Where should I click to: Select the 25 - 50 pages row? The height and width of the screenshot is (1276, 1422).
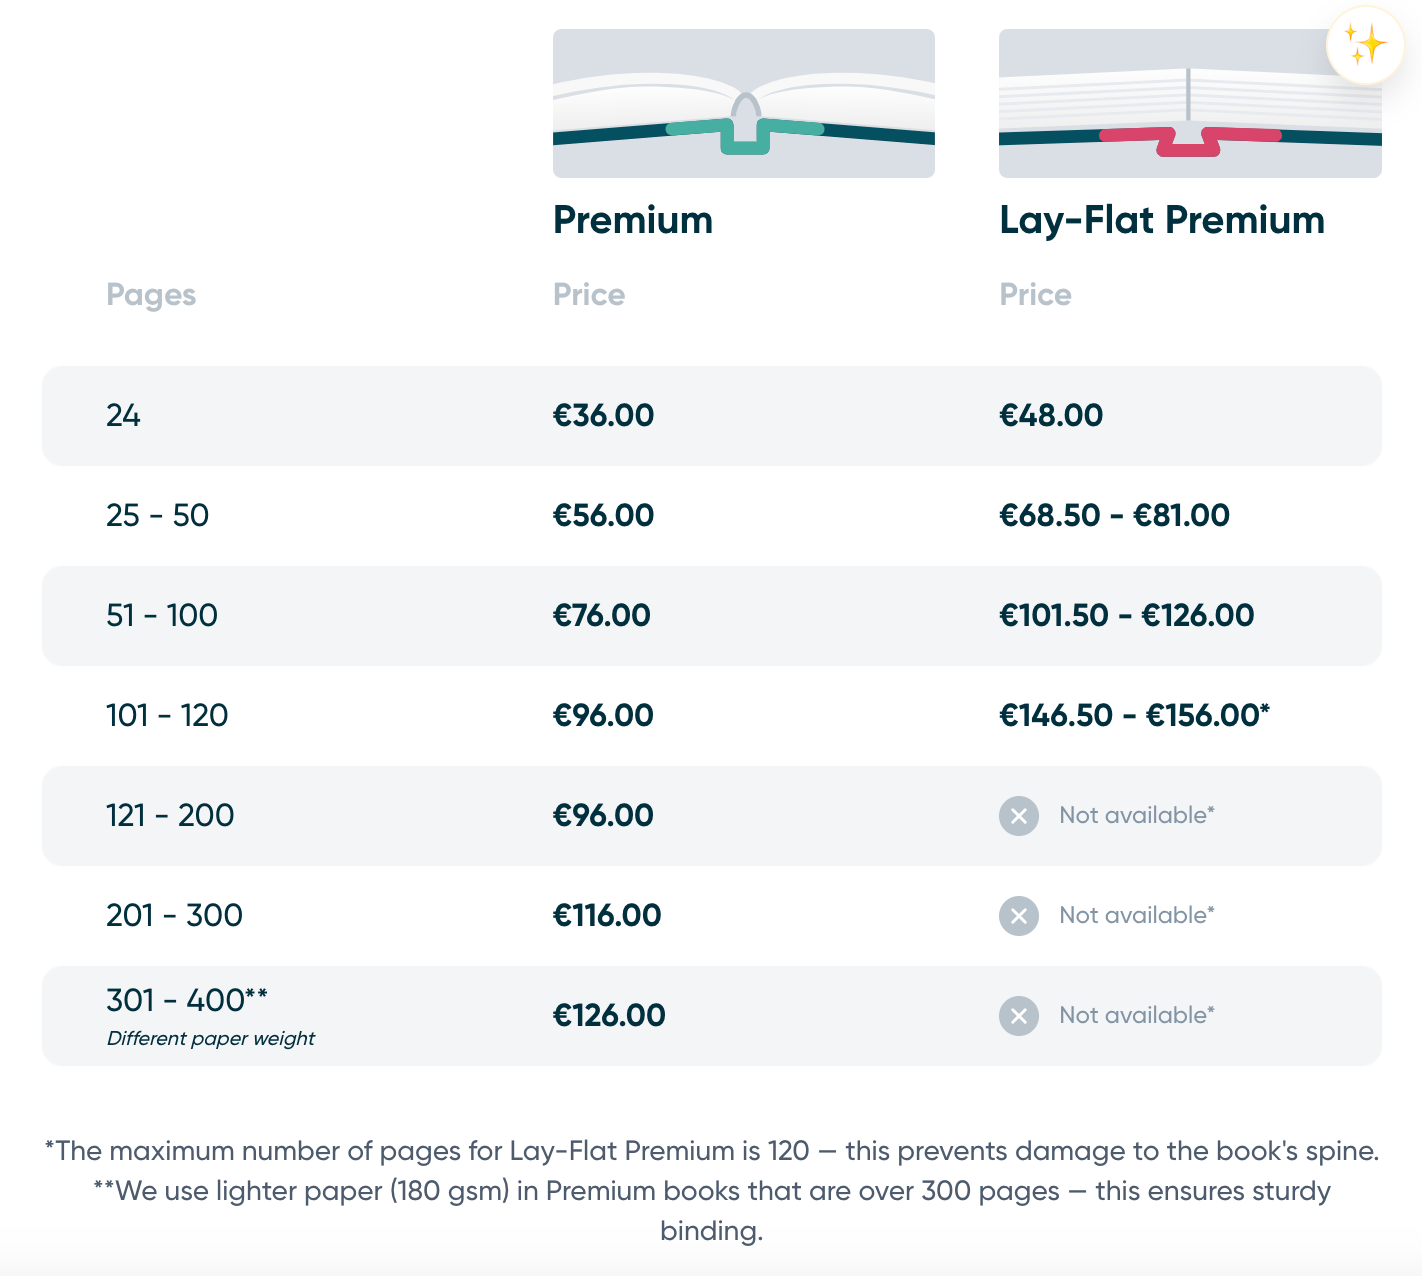(712, 516)
